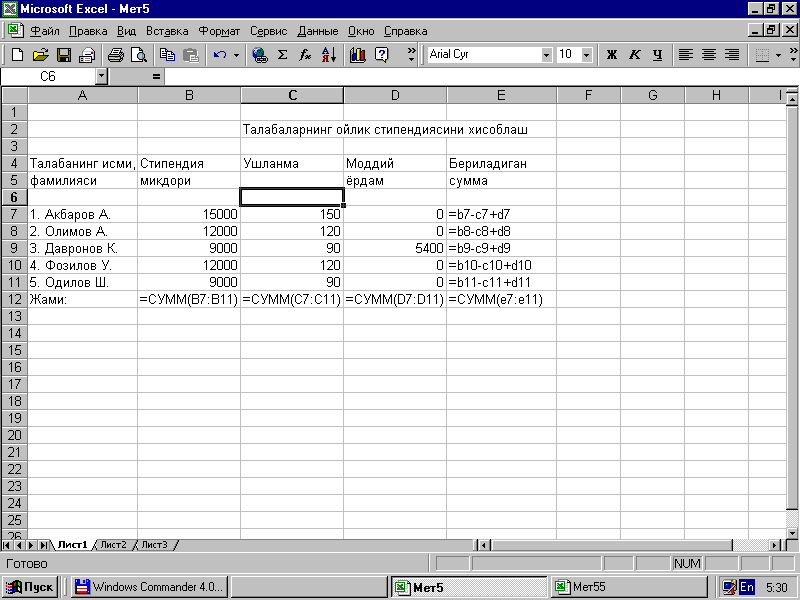Switch to Мет55 taskbar window

pos(629,587)
